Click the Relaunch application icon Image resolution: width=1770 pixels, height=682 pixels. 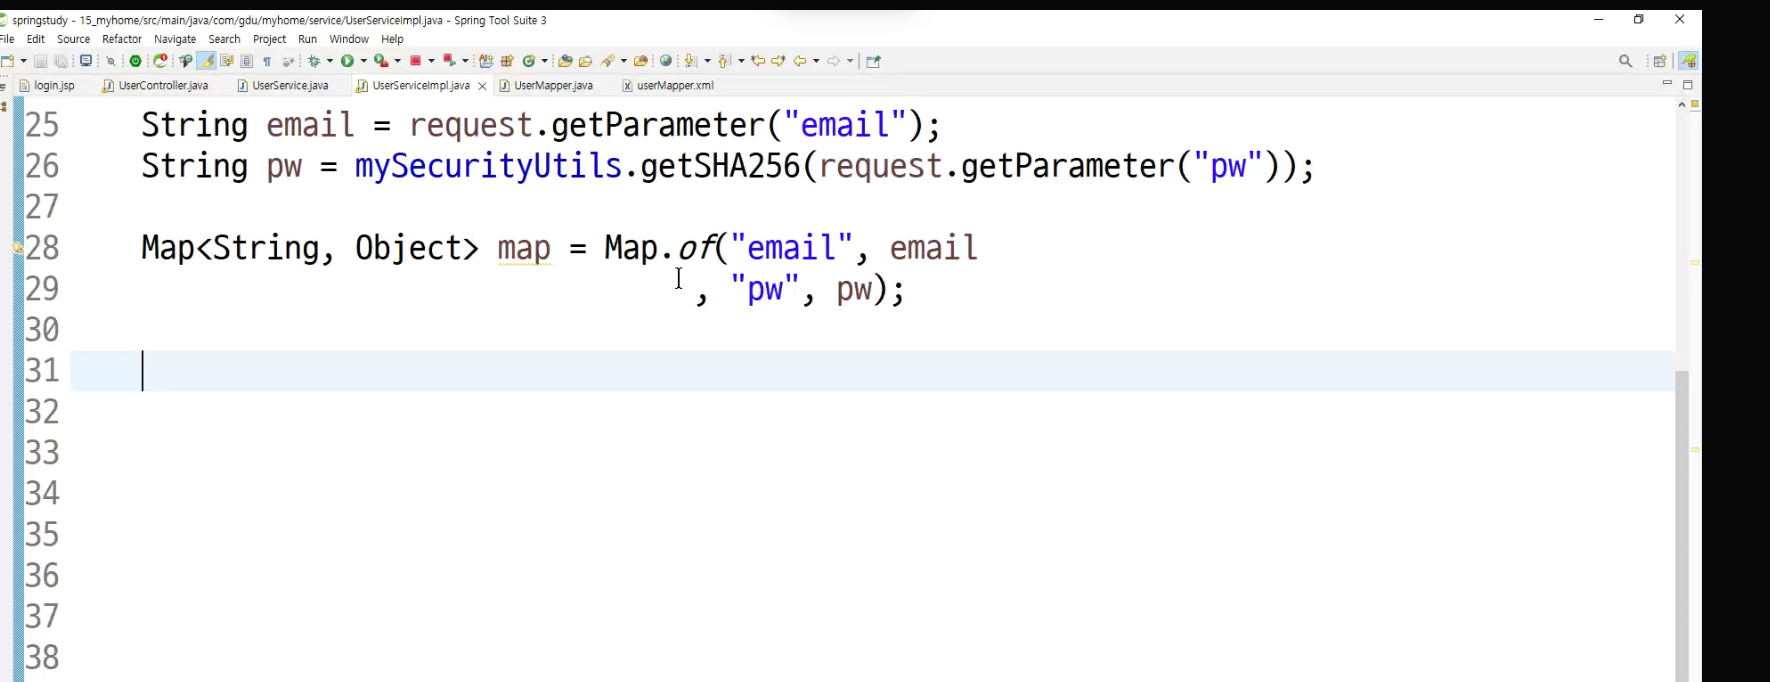(160, 61)
